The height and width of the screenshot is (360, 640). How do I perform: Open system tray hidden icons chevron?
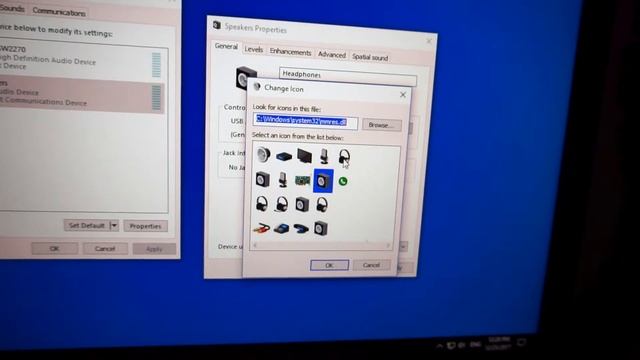[x=439, y=346]
